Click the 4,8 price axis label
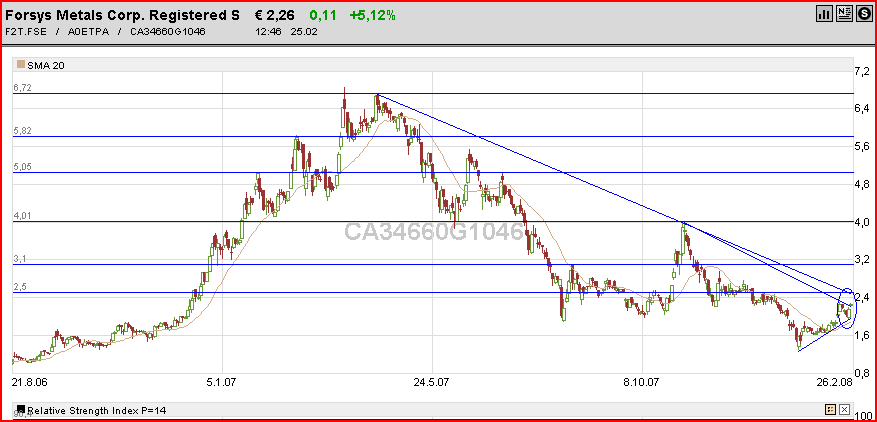The width and height of the screenshot is (877, 422). tap(864, 184)
